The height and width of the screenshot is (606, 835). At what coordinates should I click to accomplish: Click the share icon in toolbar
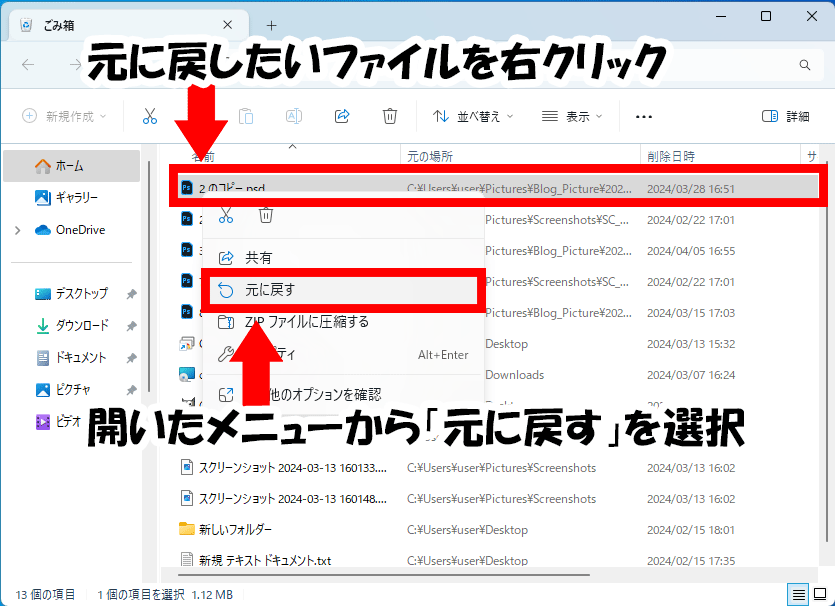[x=342, y=116]
